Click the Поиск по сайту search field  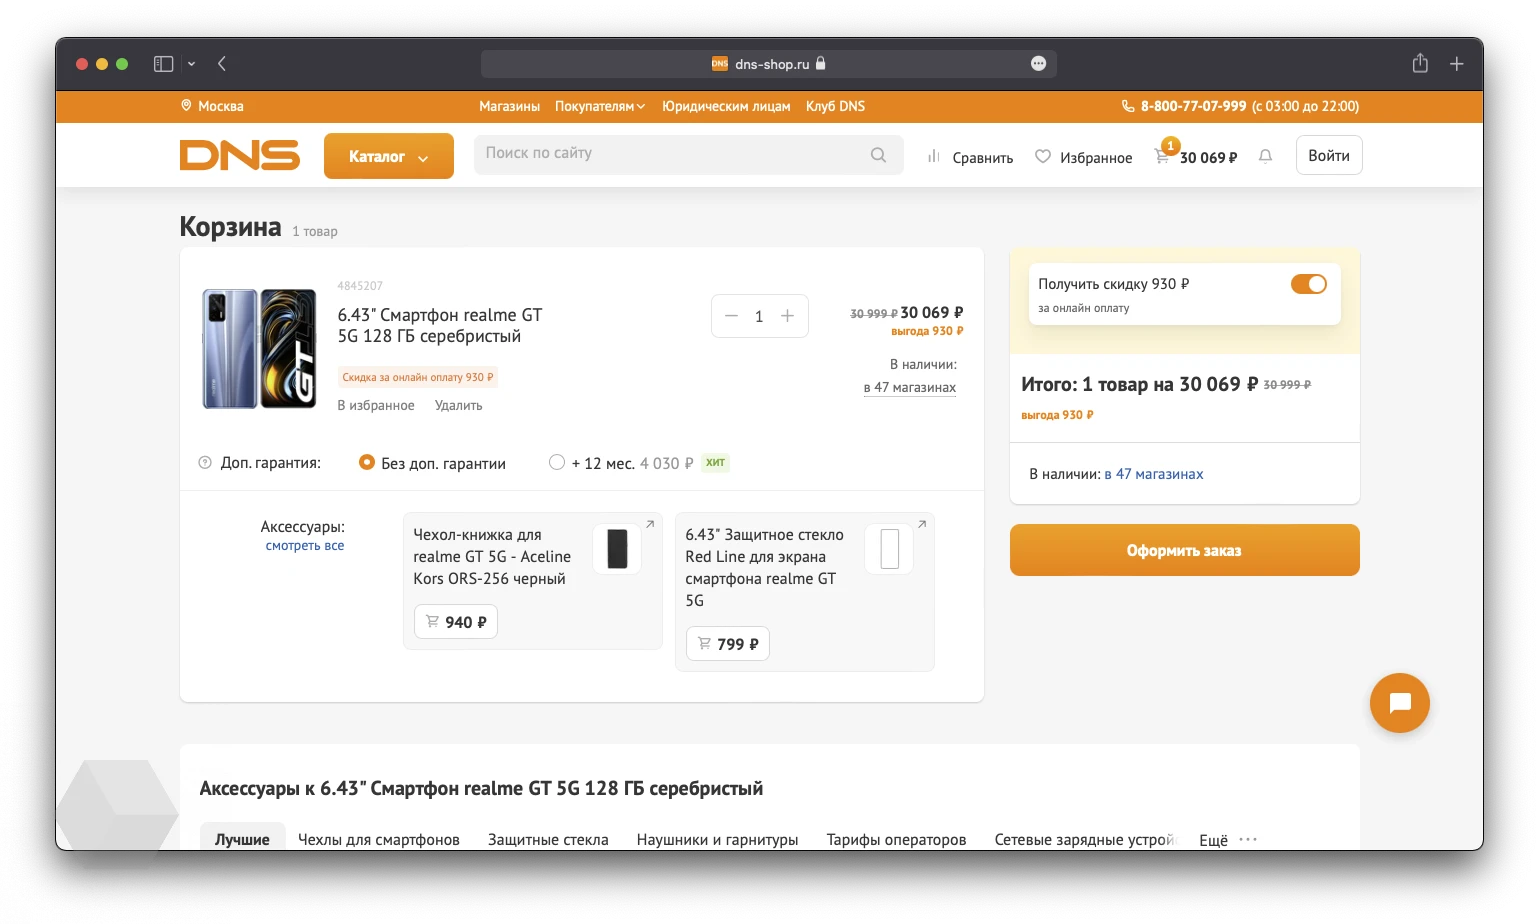tap(688, 155)
